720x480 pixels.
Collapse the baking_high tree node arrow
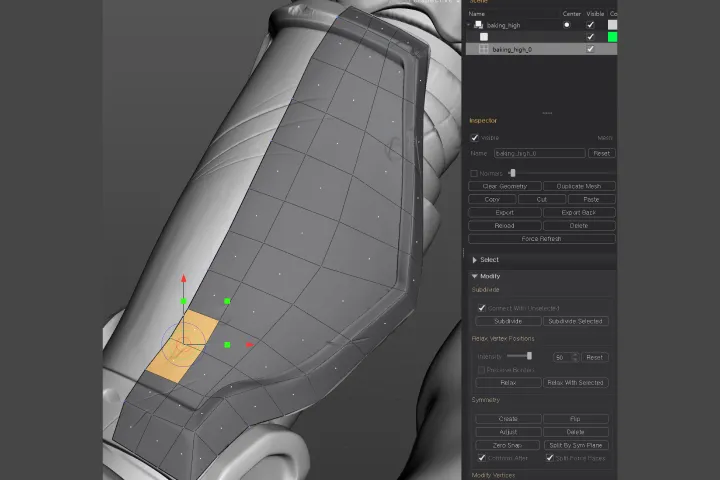tap(469, 25)
